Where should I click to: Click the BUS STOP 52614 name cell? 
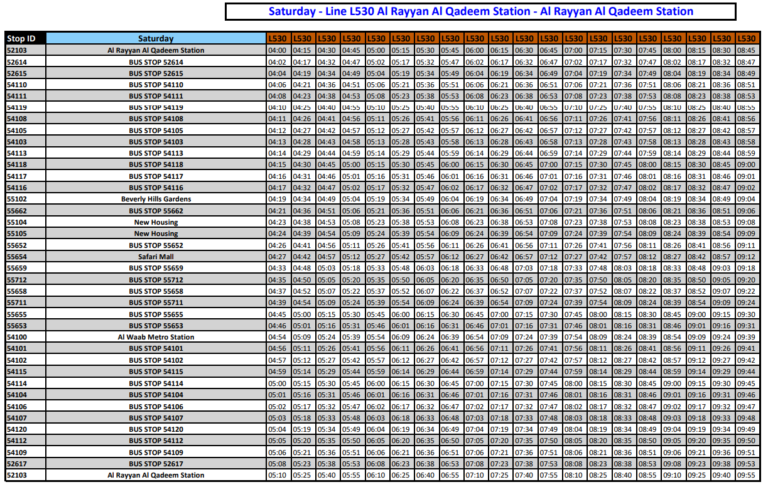click(156, 61)
